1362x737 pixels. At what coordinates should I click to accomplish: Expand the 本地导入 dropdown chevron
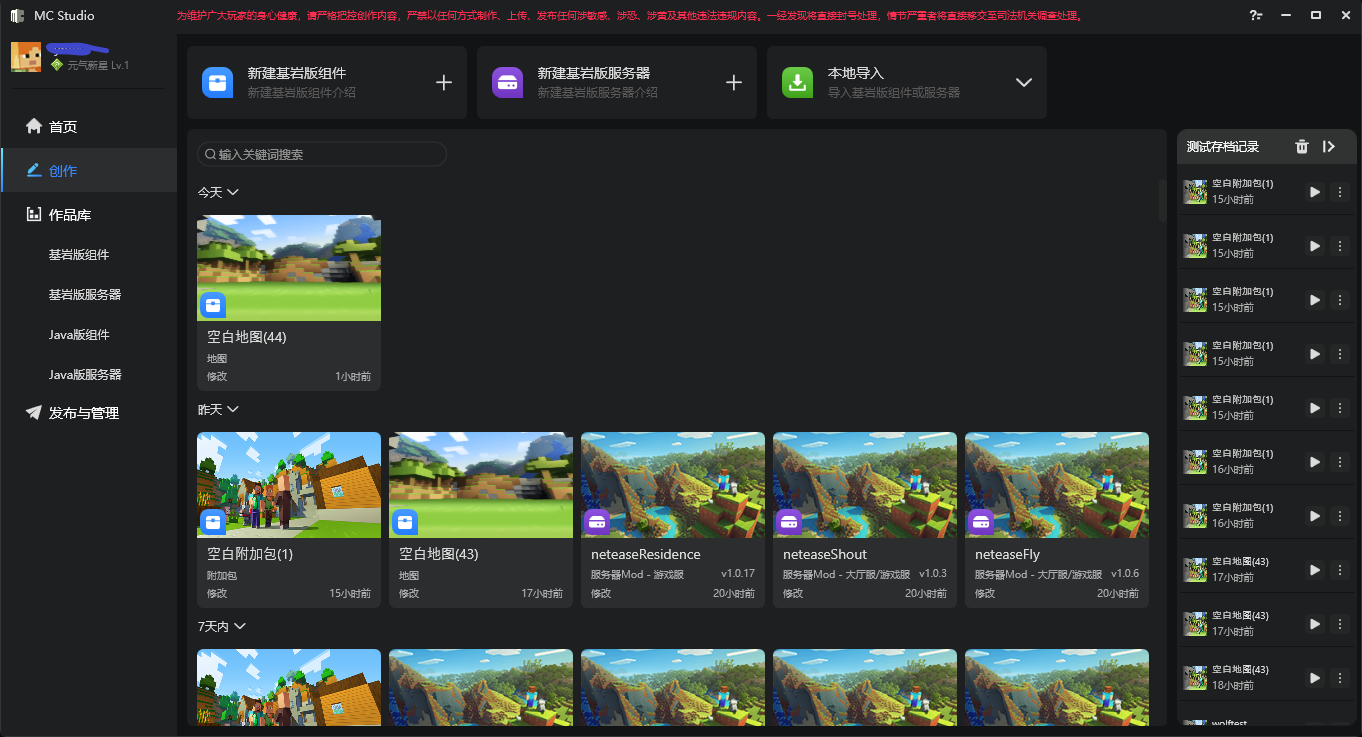pos(1024,82)
